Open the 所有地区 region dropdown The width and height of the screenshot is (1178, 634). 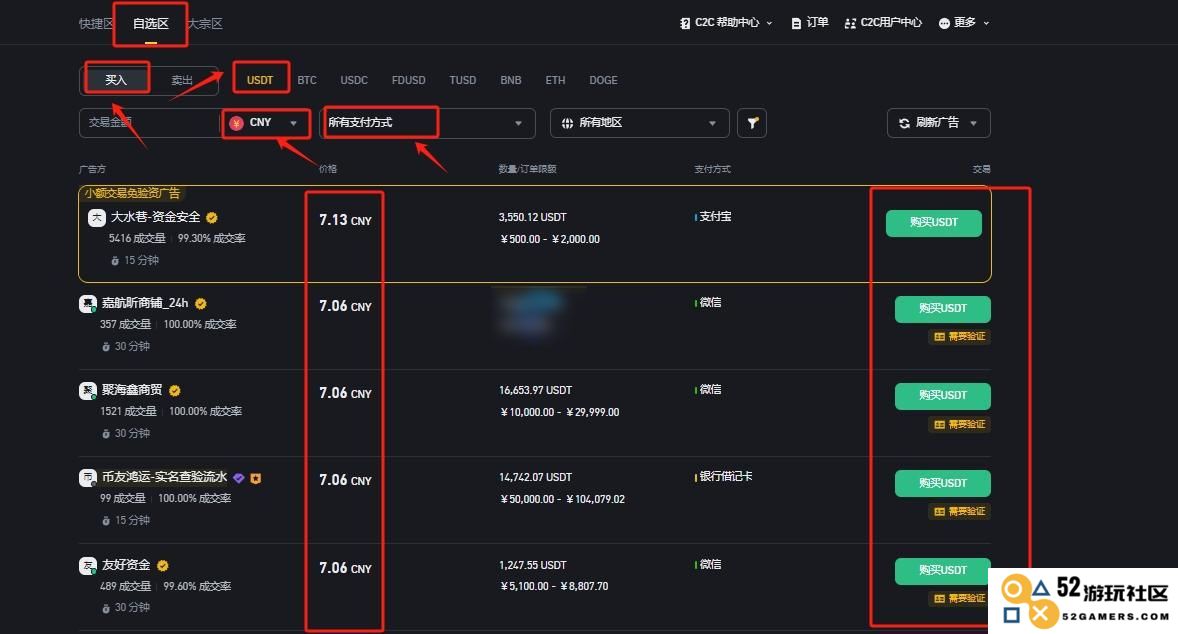click(x=639, y=122)
